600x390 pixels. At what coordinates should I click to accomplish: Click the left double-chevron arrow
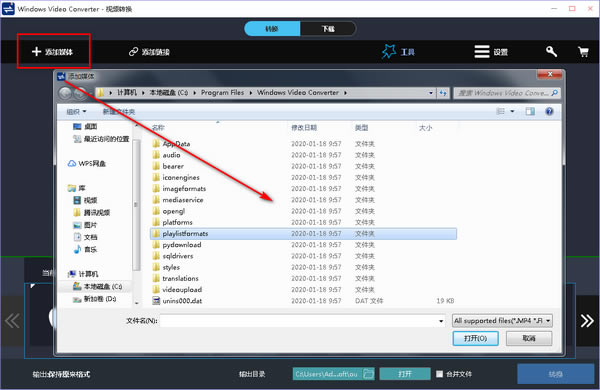coord(12,321)
